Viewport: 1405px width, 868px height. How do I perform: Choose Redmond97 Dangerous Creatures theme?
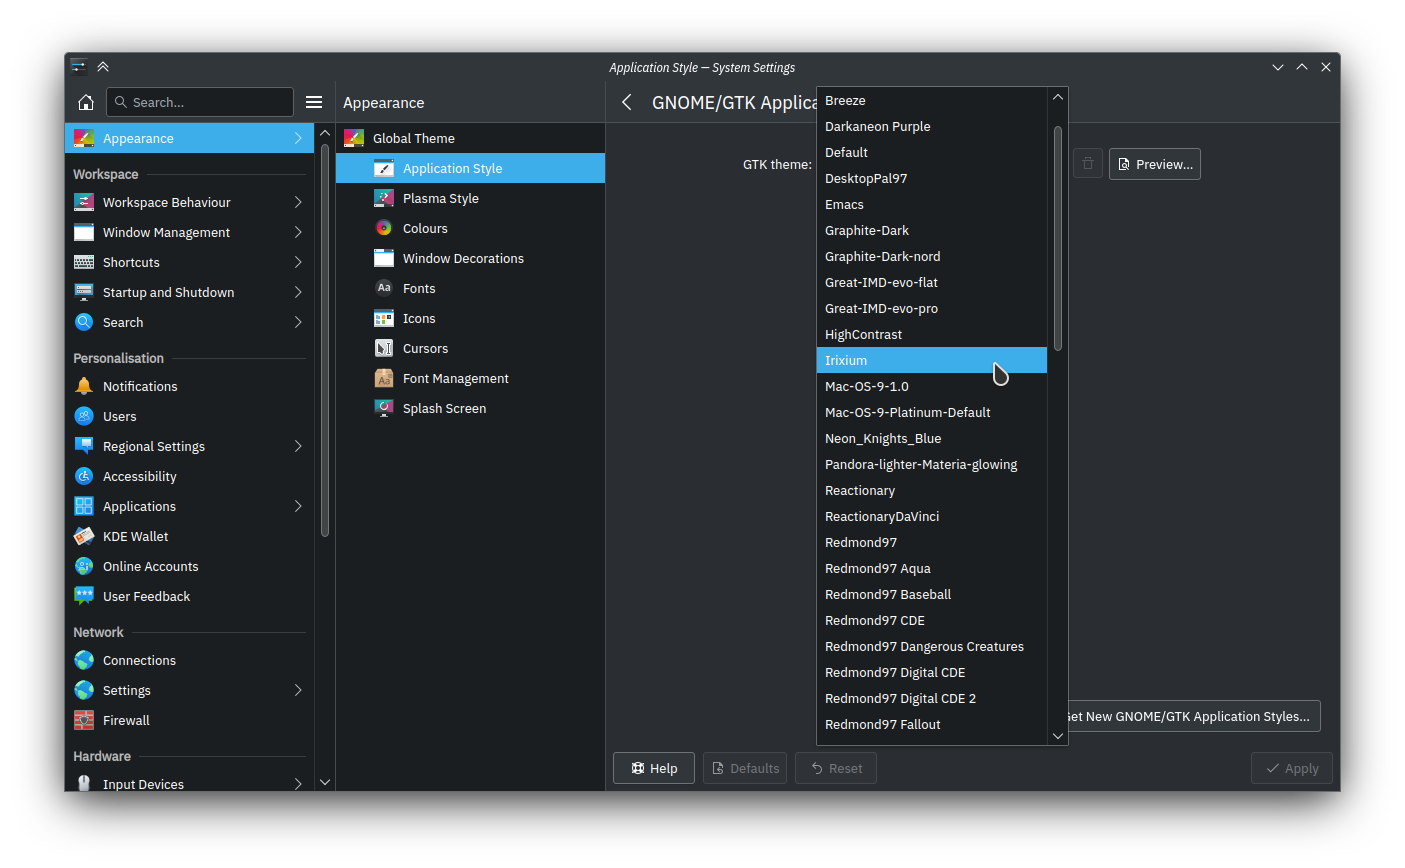(932, 646)
